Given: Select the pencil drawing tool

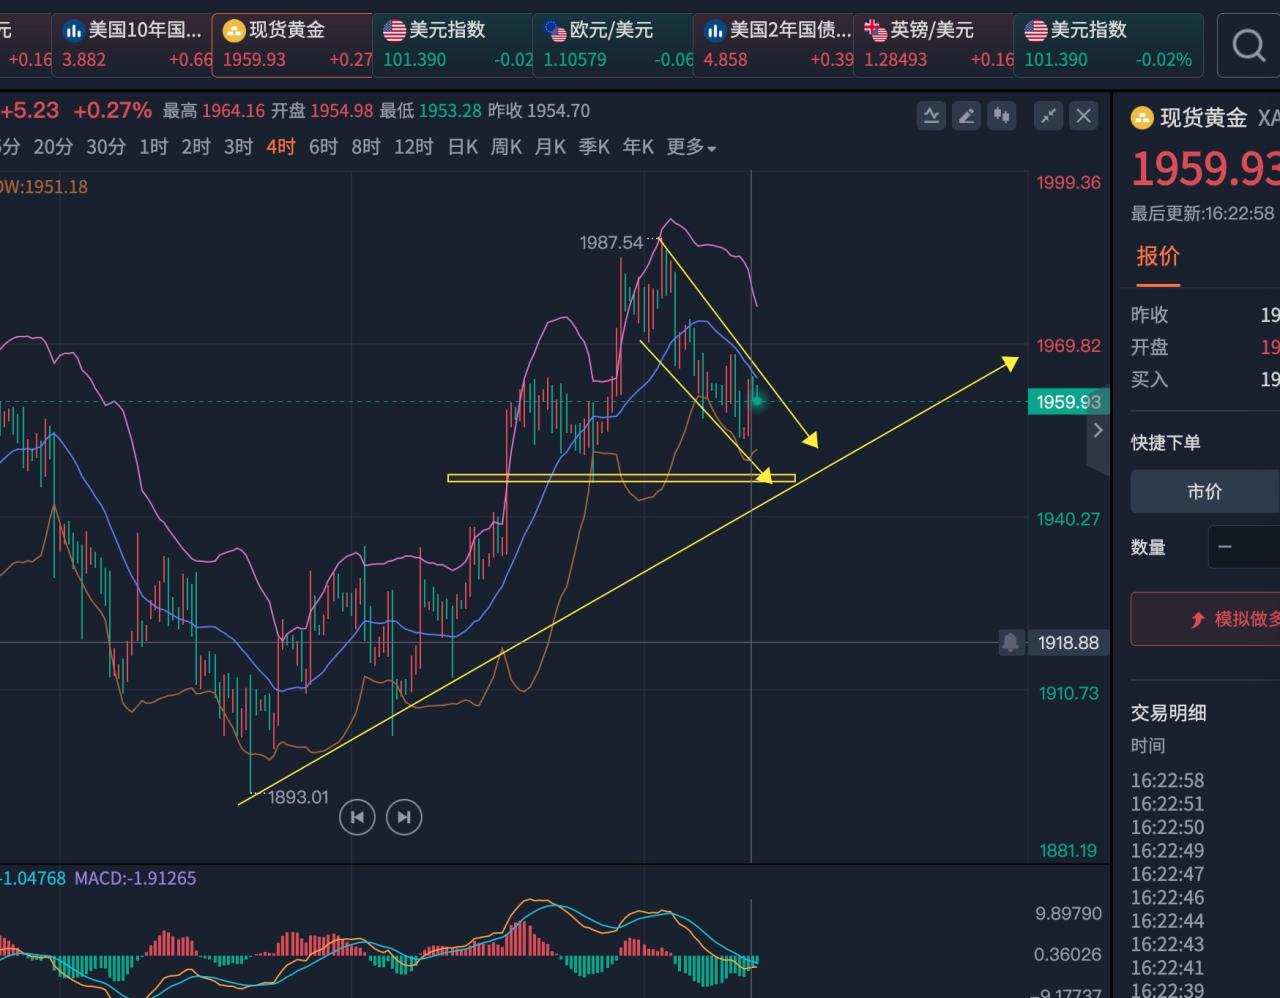Looking at the screenshot, I should point(966,116).
